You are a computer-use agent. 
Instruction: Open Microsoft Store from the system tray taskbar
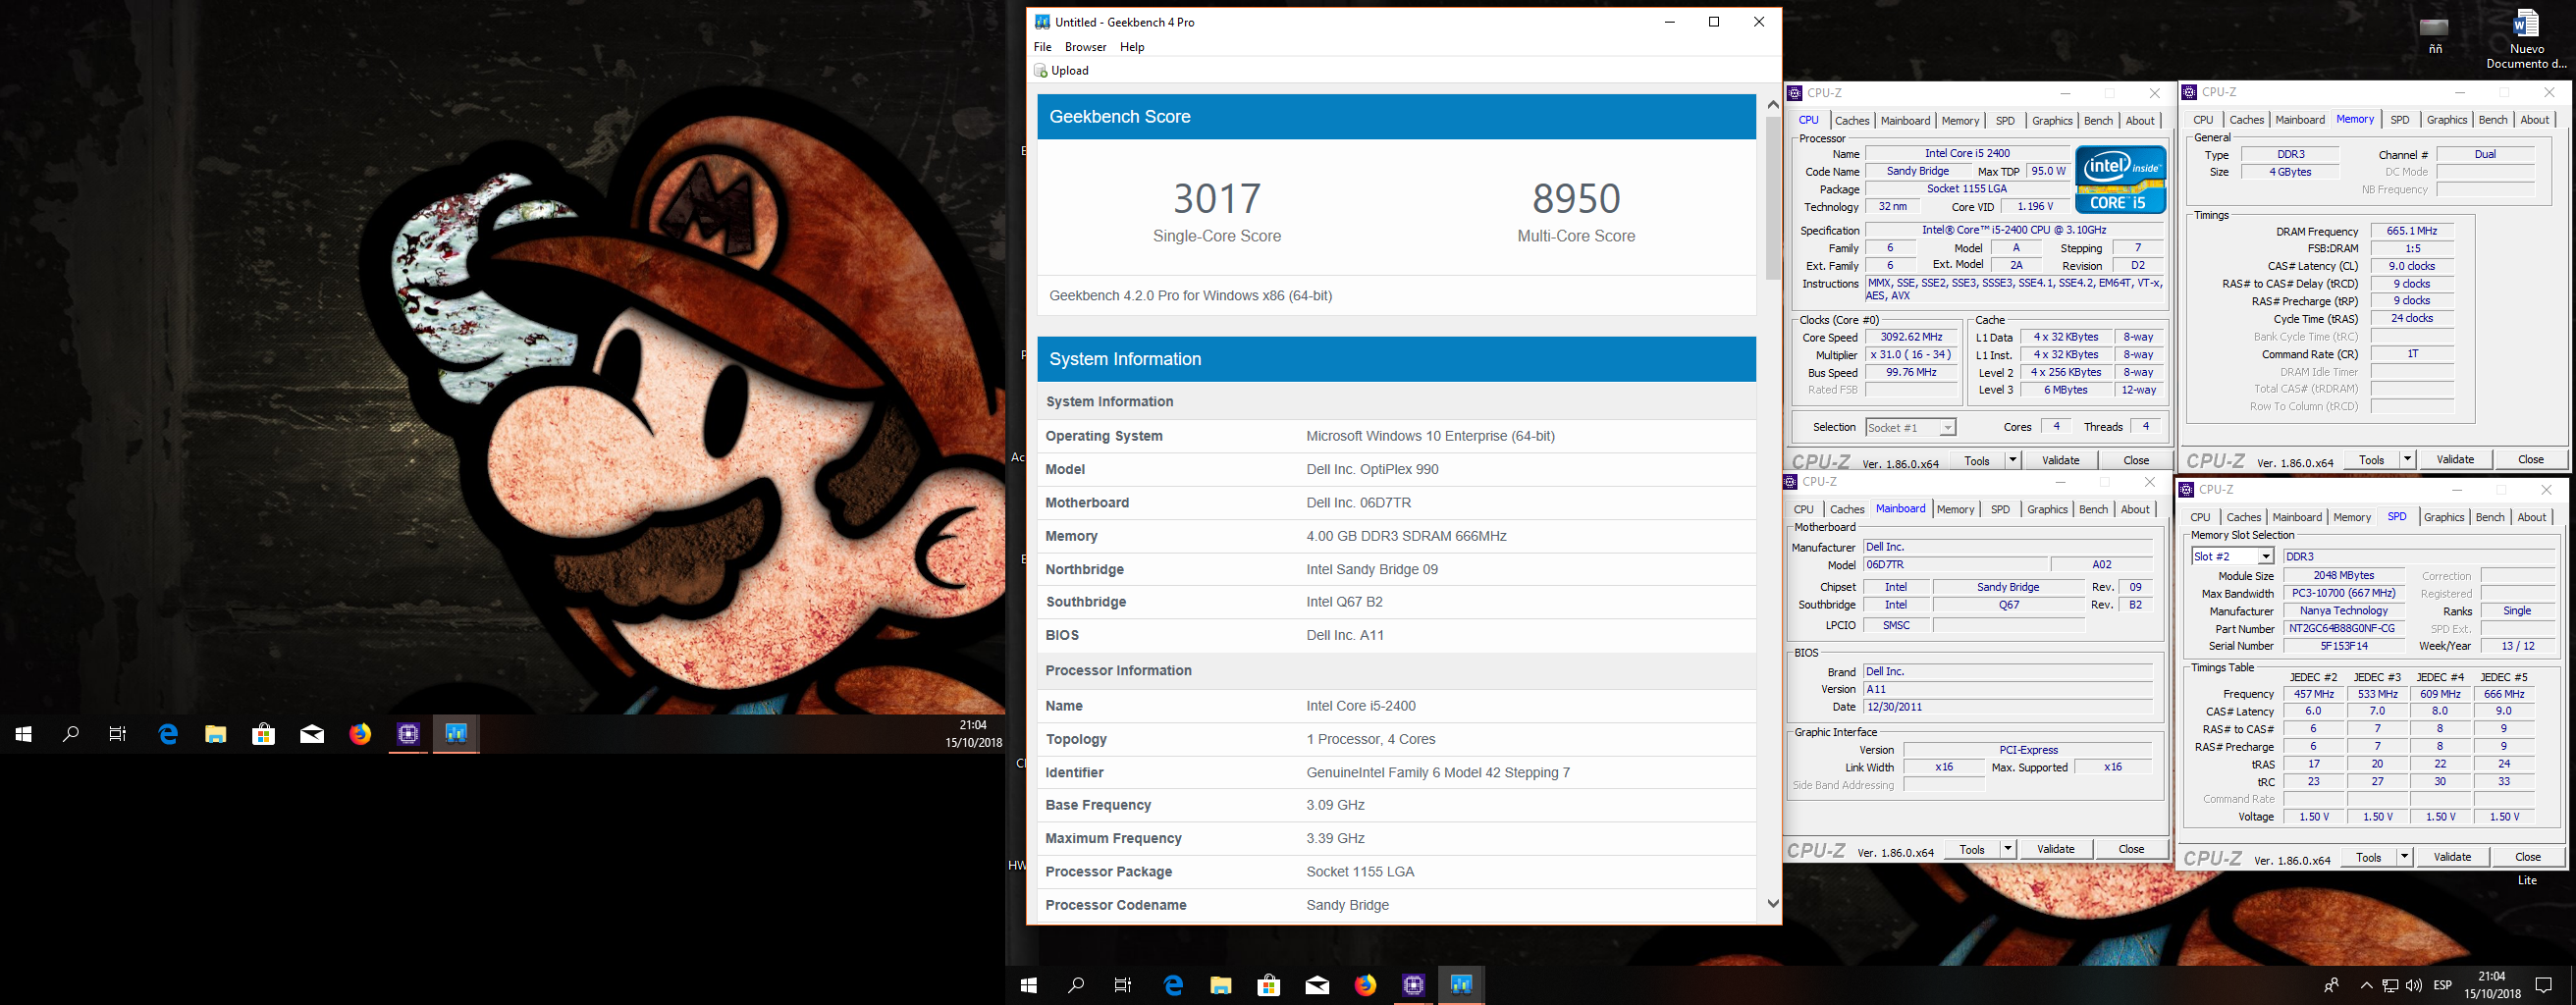[1269, 985]
